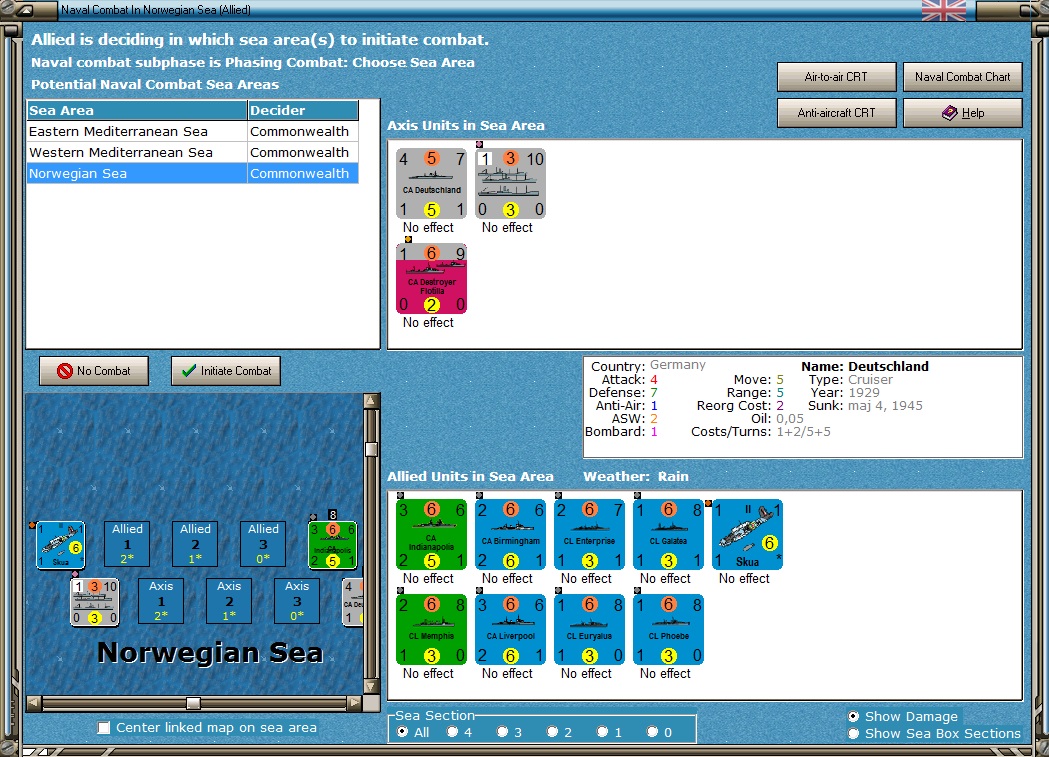Screen dimensions: 1049x757
Task: Click the map horizontal scrollbar right arrow
Action: tap(355, 703)
